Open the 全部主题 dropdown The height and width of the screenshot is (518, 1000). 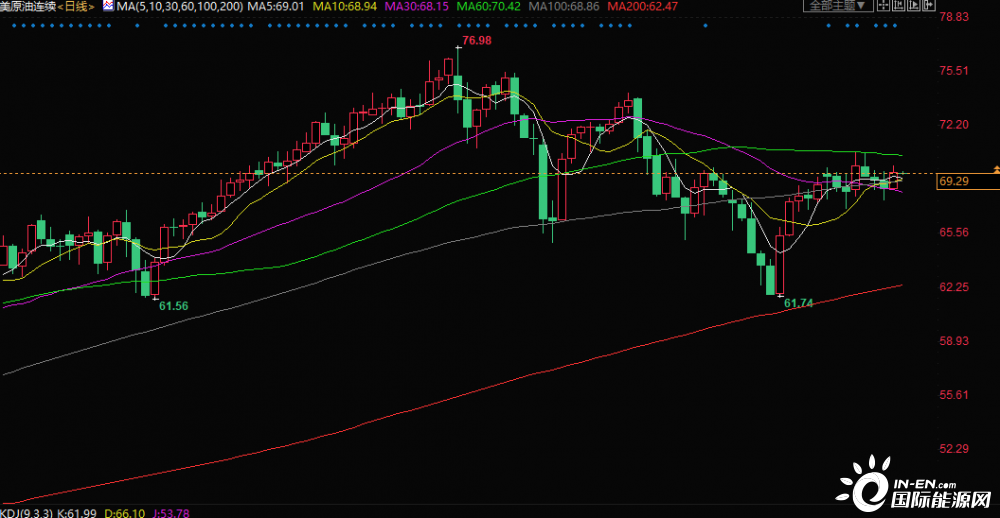tap(839, 6)
